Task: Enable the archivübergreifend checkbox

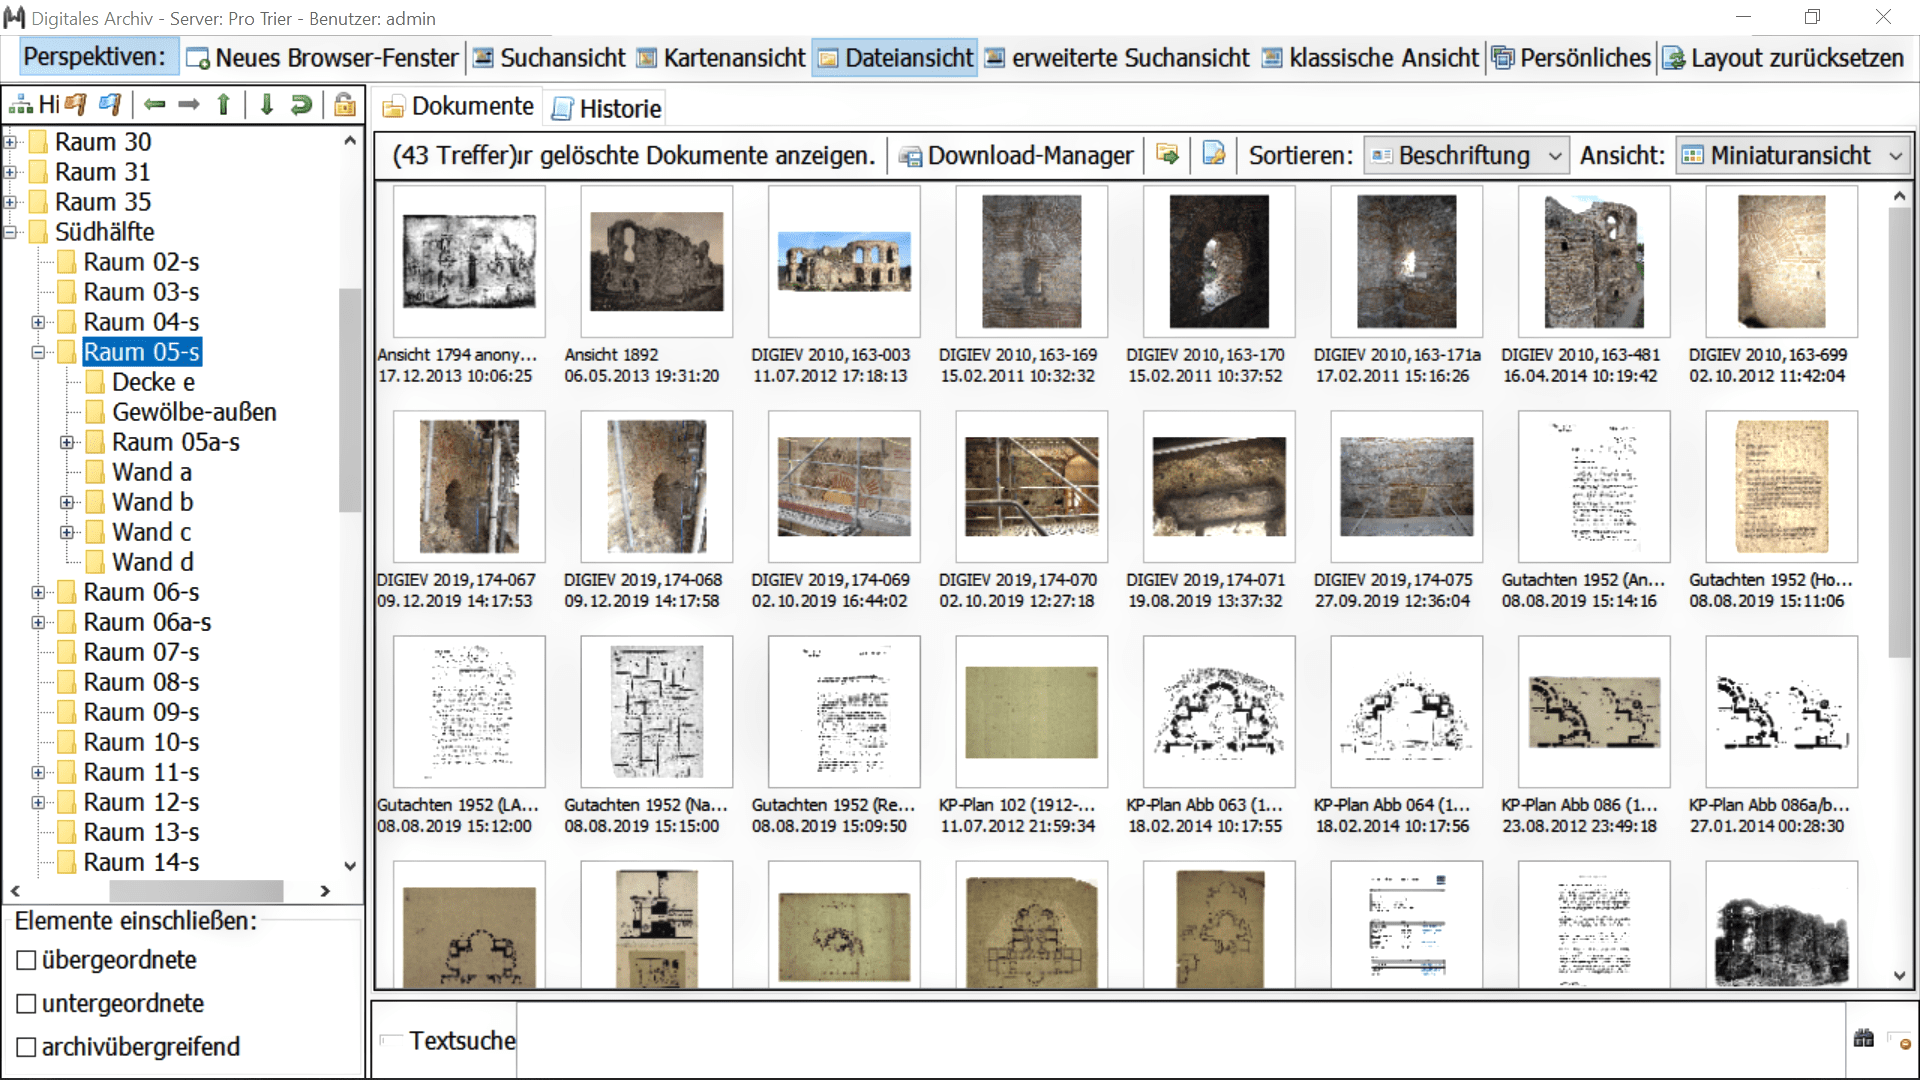Action: 27,1047
